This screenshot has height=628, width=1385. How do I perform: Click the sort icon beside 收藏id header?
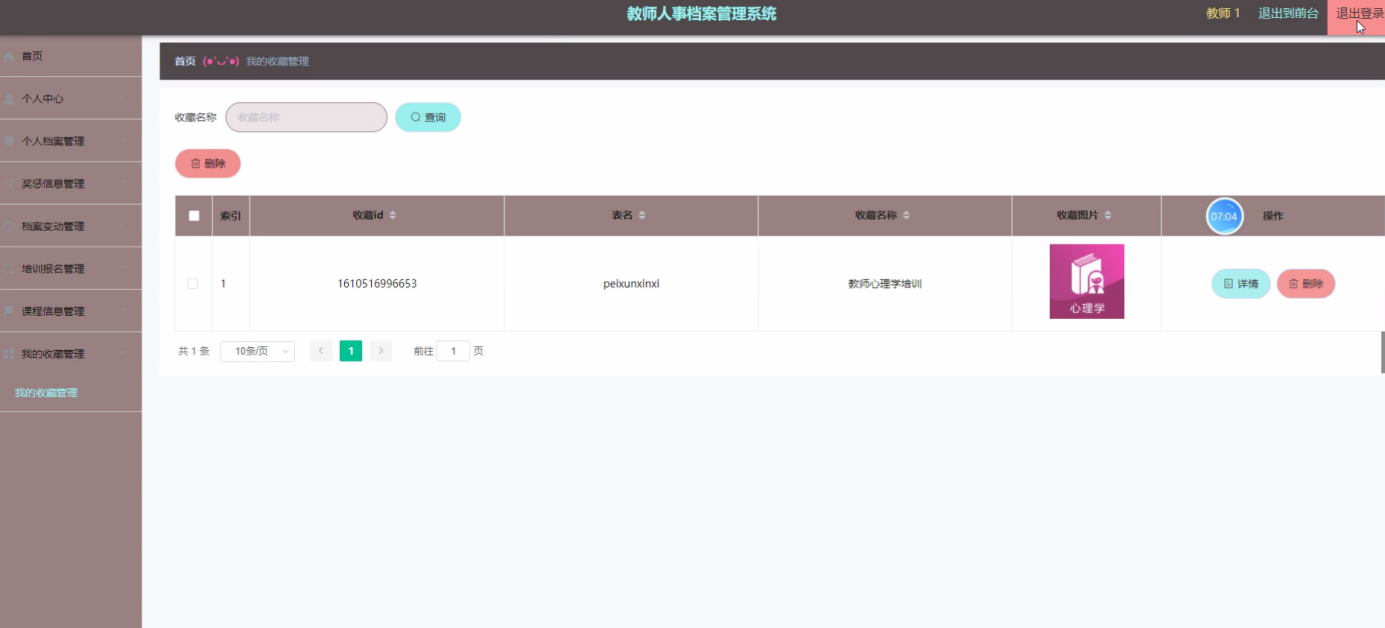[393, 216]
